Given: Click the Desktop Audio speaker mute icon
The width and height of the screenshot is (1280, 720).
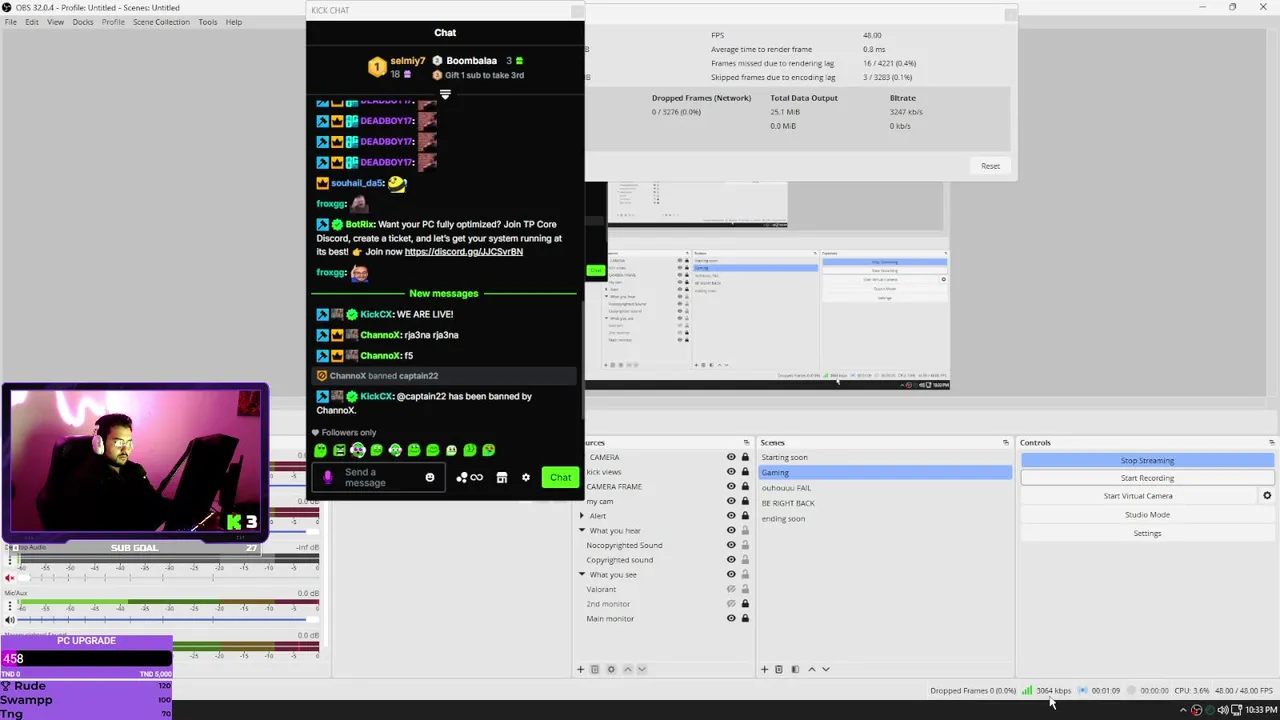Looking at the screenshot, I should (10, 578).
